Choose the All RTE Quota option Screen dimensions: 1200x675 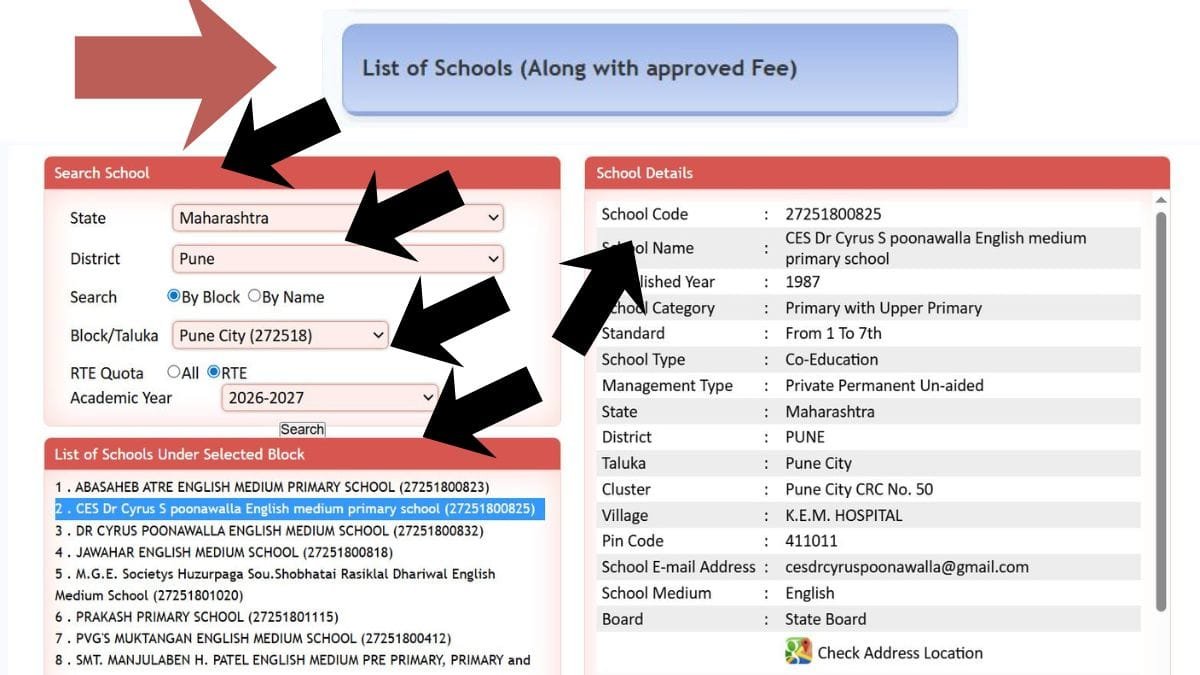click(174, 372)
